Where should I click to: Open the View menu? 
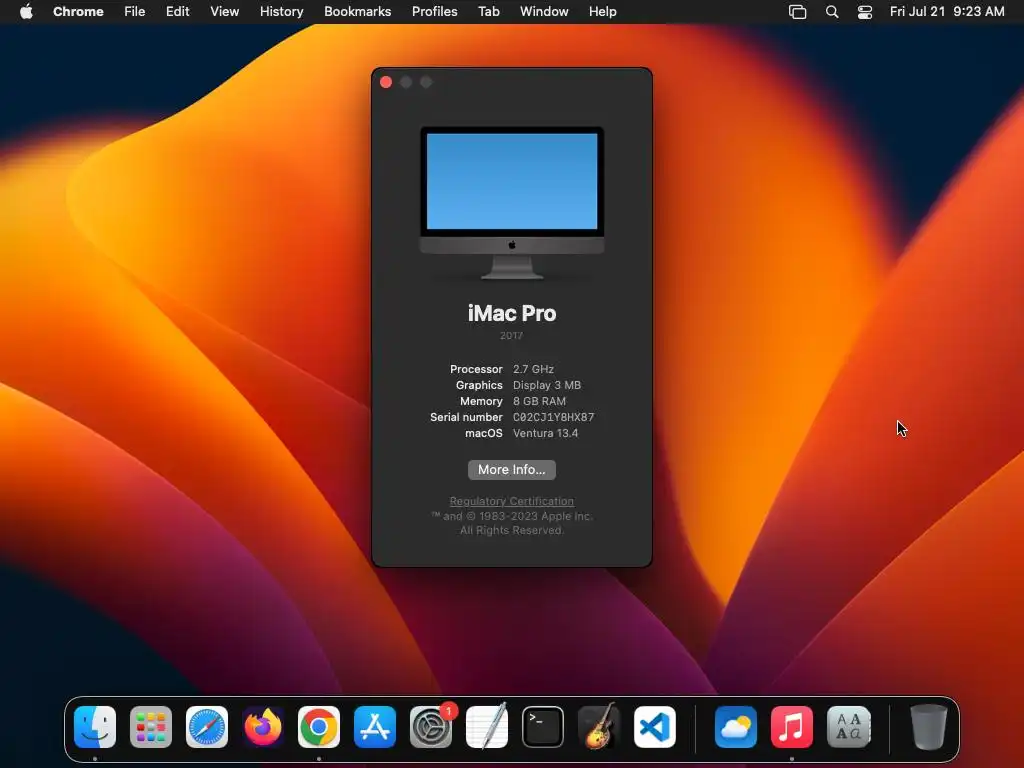225,12
